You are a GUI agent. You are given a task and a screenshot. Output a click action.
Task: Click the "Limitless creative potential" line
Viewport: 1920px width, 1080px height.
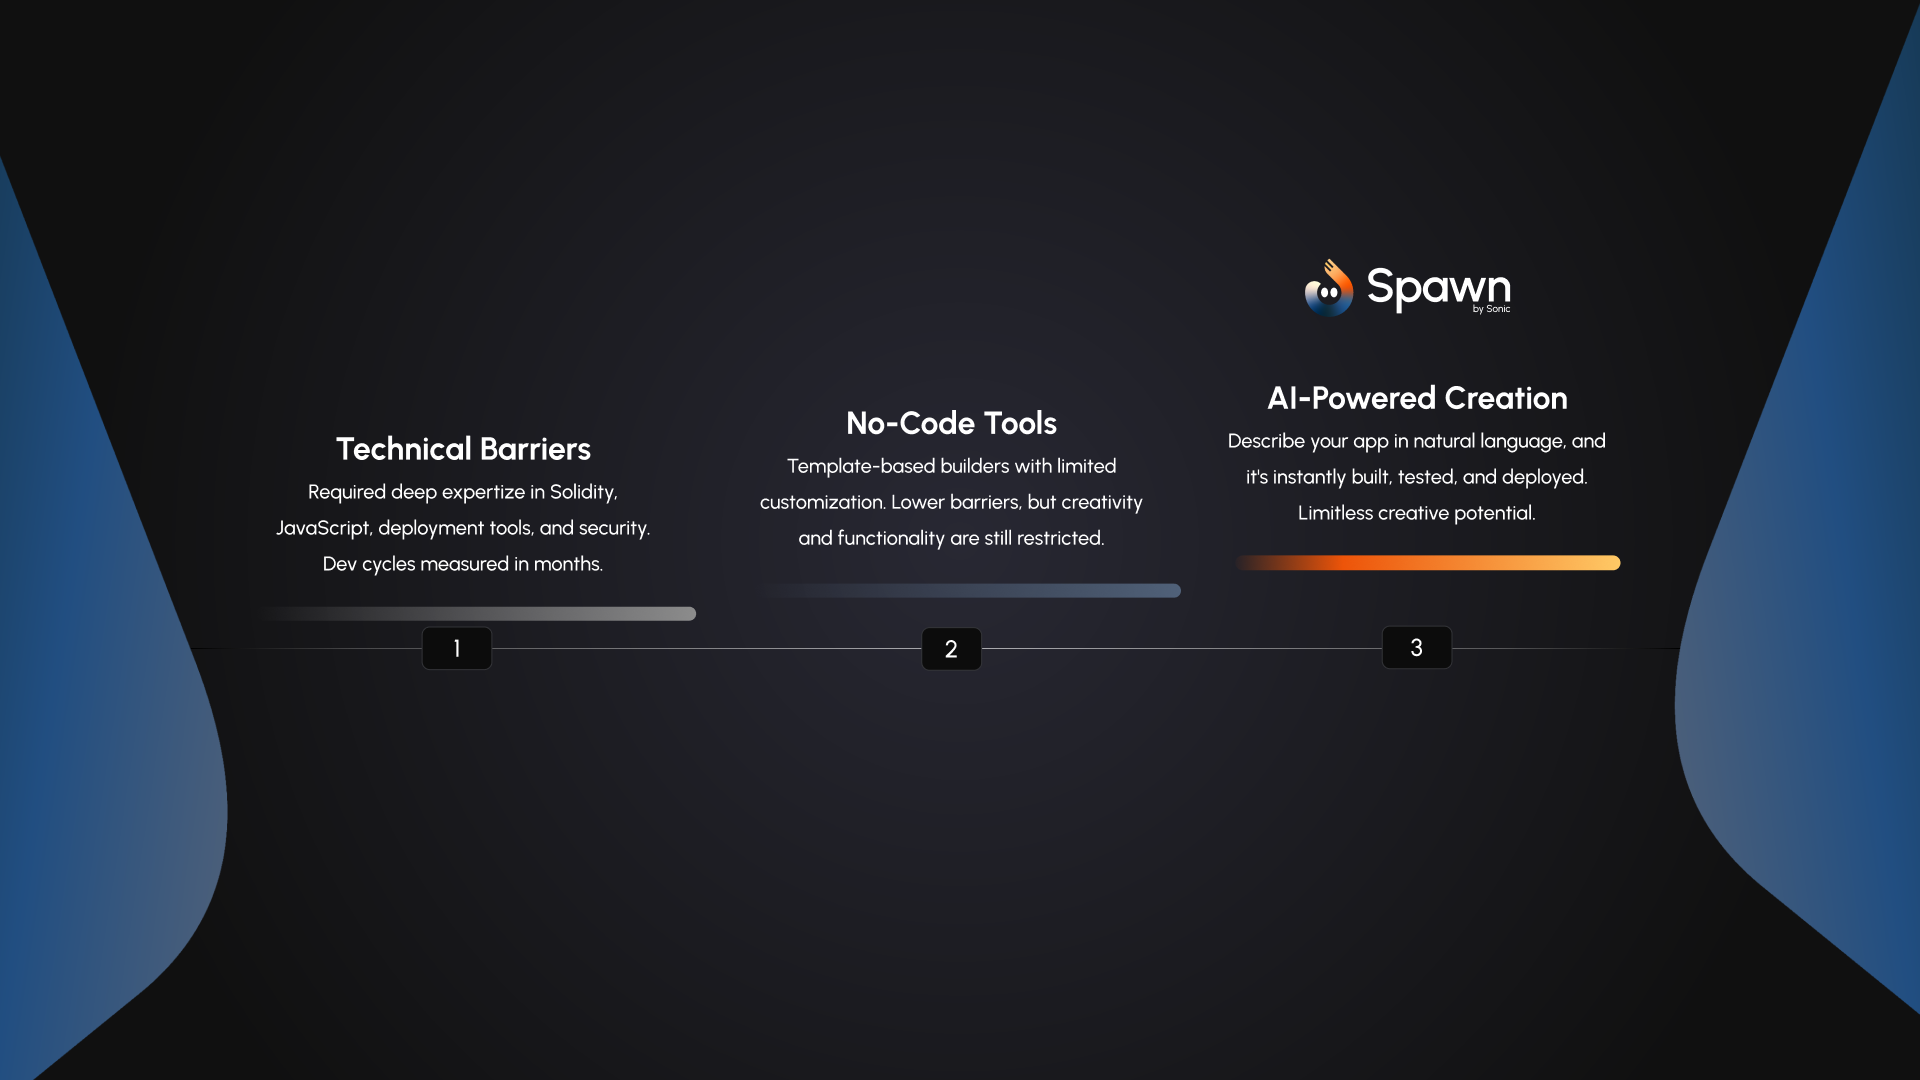[1416, 513]
